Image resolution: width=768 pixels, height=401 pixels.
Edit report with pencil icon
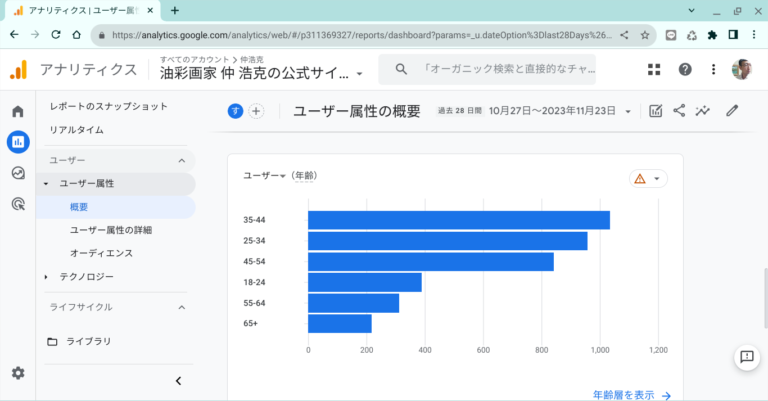coord(732,111)
